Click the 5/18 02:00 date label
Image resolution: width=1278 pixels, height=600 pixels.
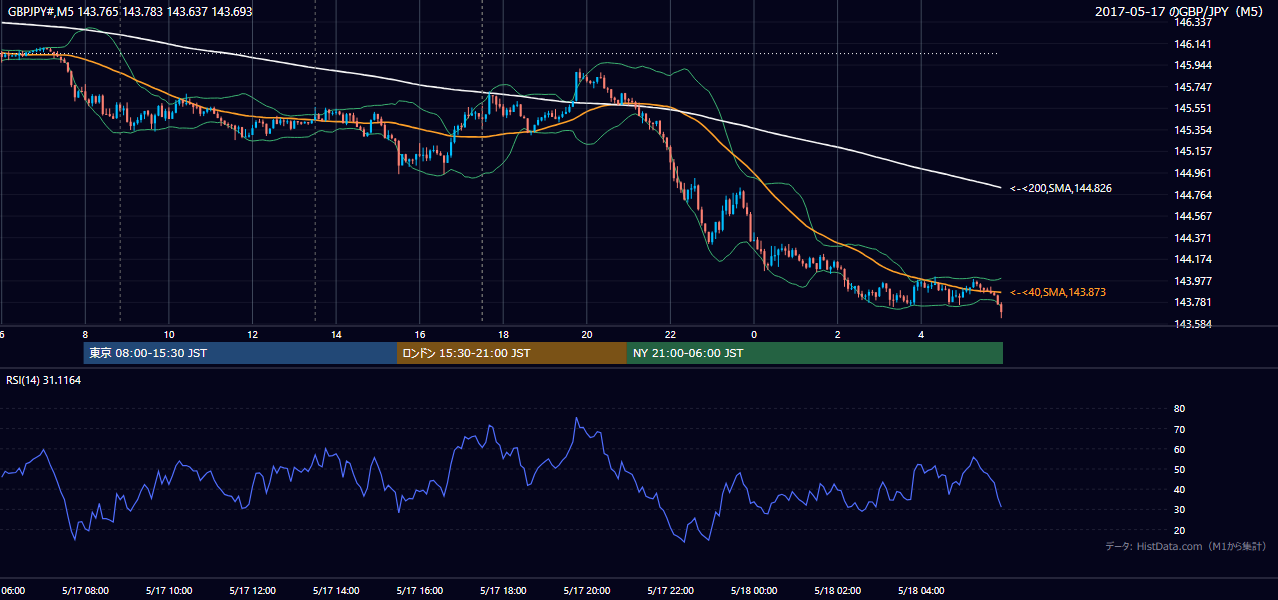pyautogui.click(x=837, y=590)
